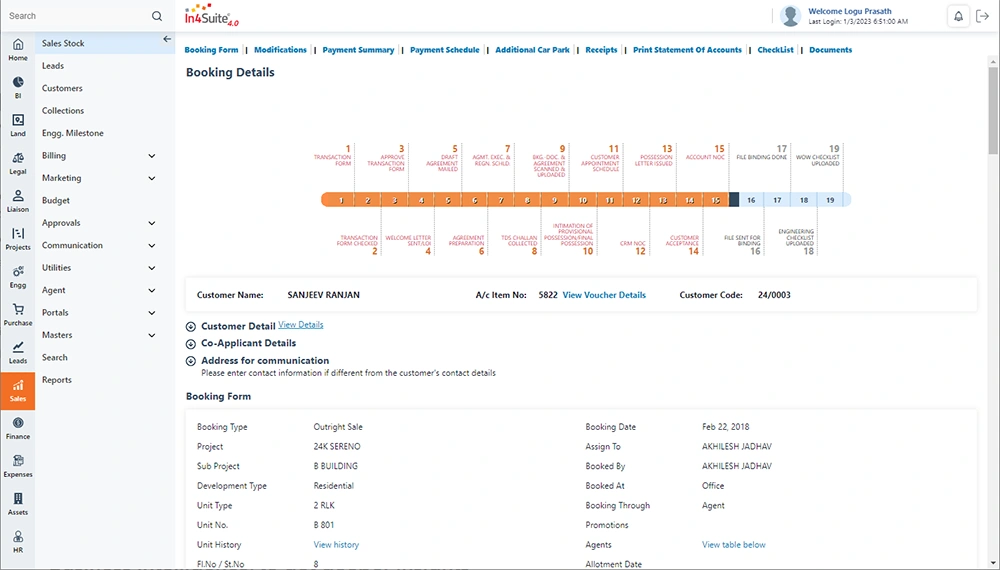Open the Receipts tab

pyautogui.click(x=601, y=50)
